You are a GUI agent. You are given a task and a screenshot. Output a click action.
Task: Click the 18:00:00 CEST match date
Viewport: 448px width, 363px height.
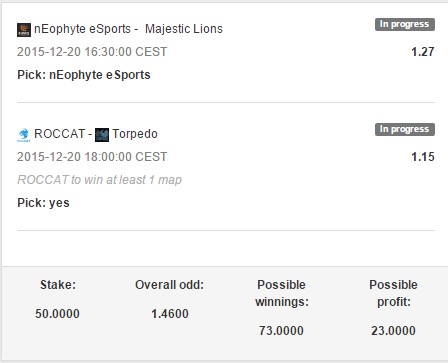click(92, 157)
